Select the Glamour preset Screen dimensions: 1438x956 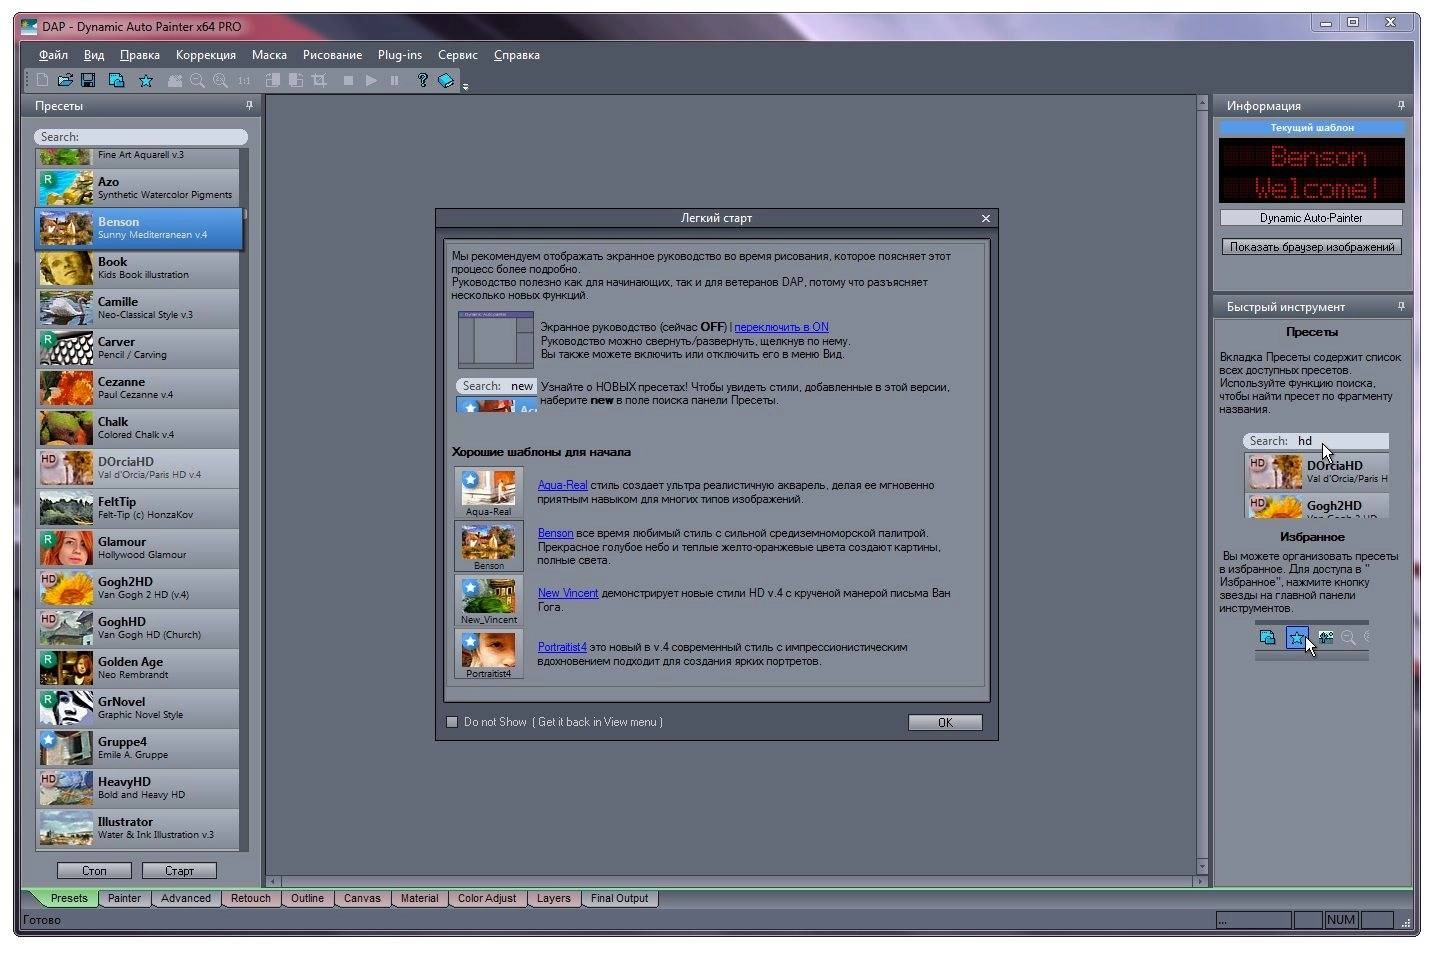coord(139,548)
